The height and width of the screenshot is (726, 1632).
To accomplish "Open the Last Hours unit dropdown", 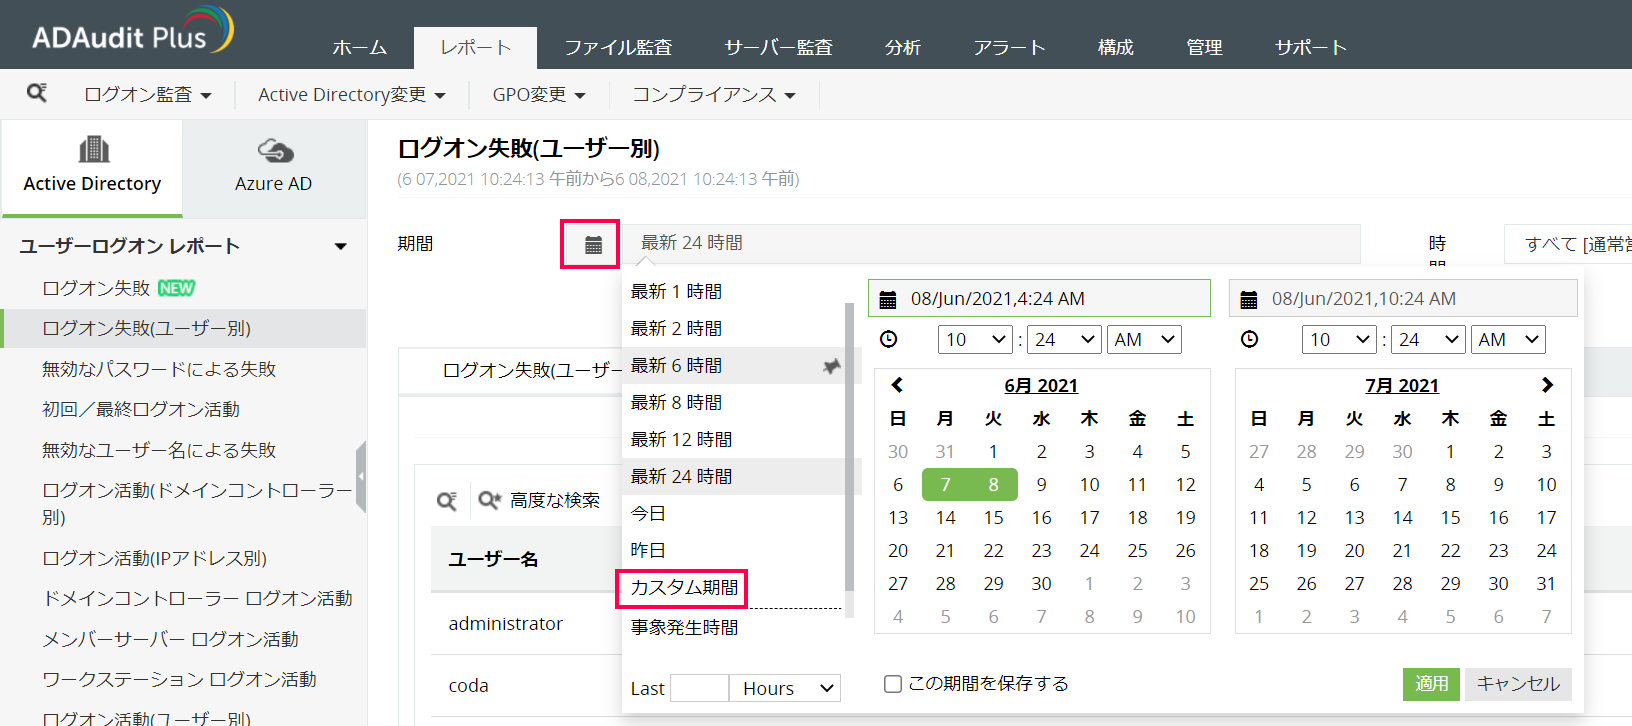I will (785, 688).
